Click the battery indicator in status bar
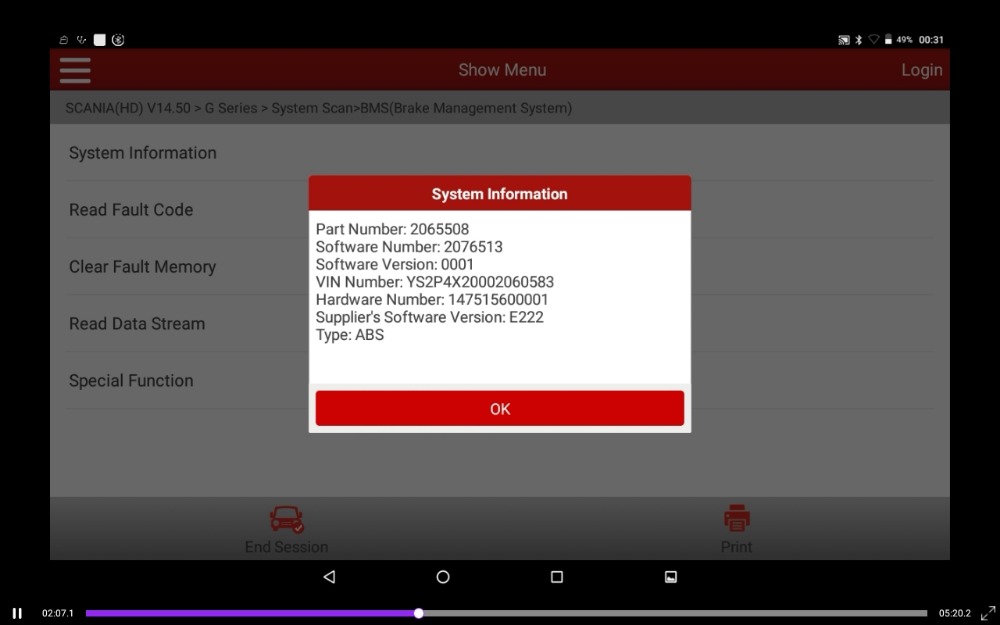The height and width of the screenshot is (625, 1000). tap(888, 40)
